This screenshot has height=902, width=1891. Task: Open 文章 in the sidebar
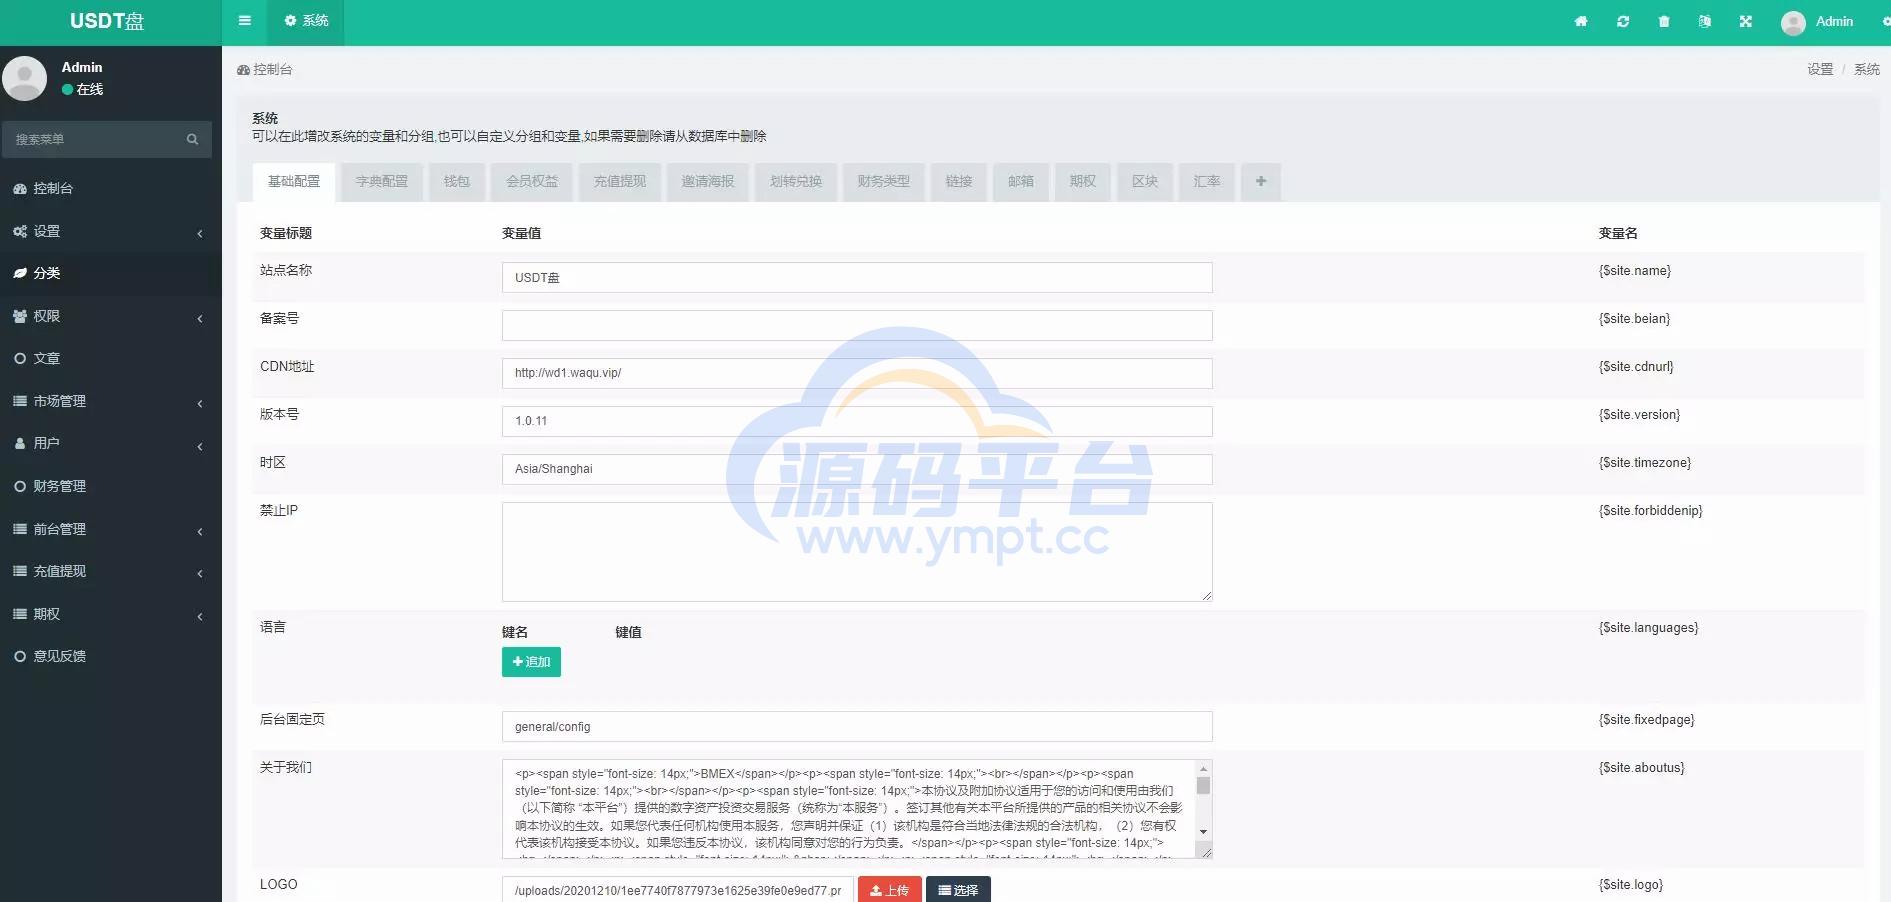coord(110,358)
